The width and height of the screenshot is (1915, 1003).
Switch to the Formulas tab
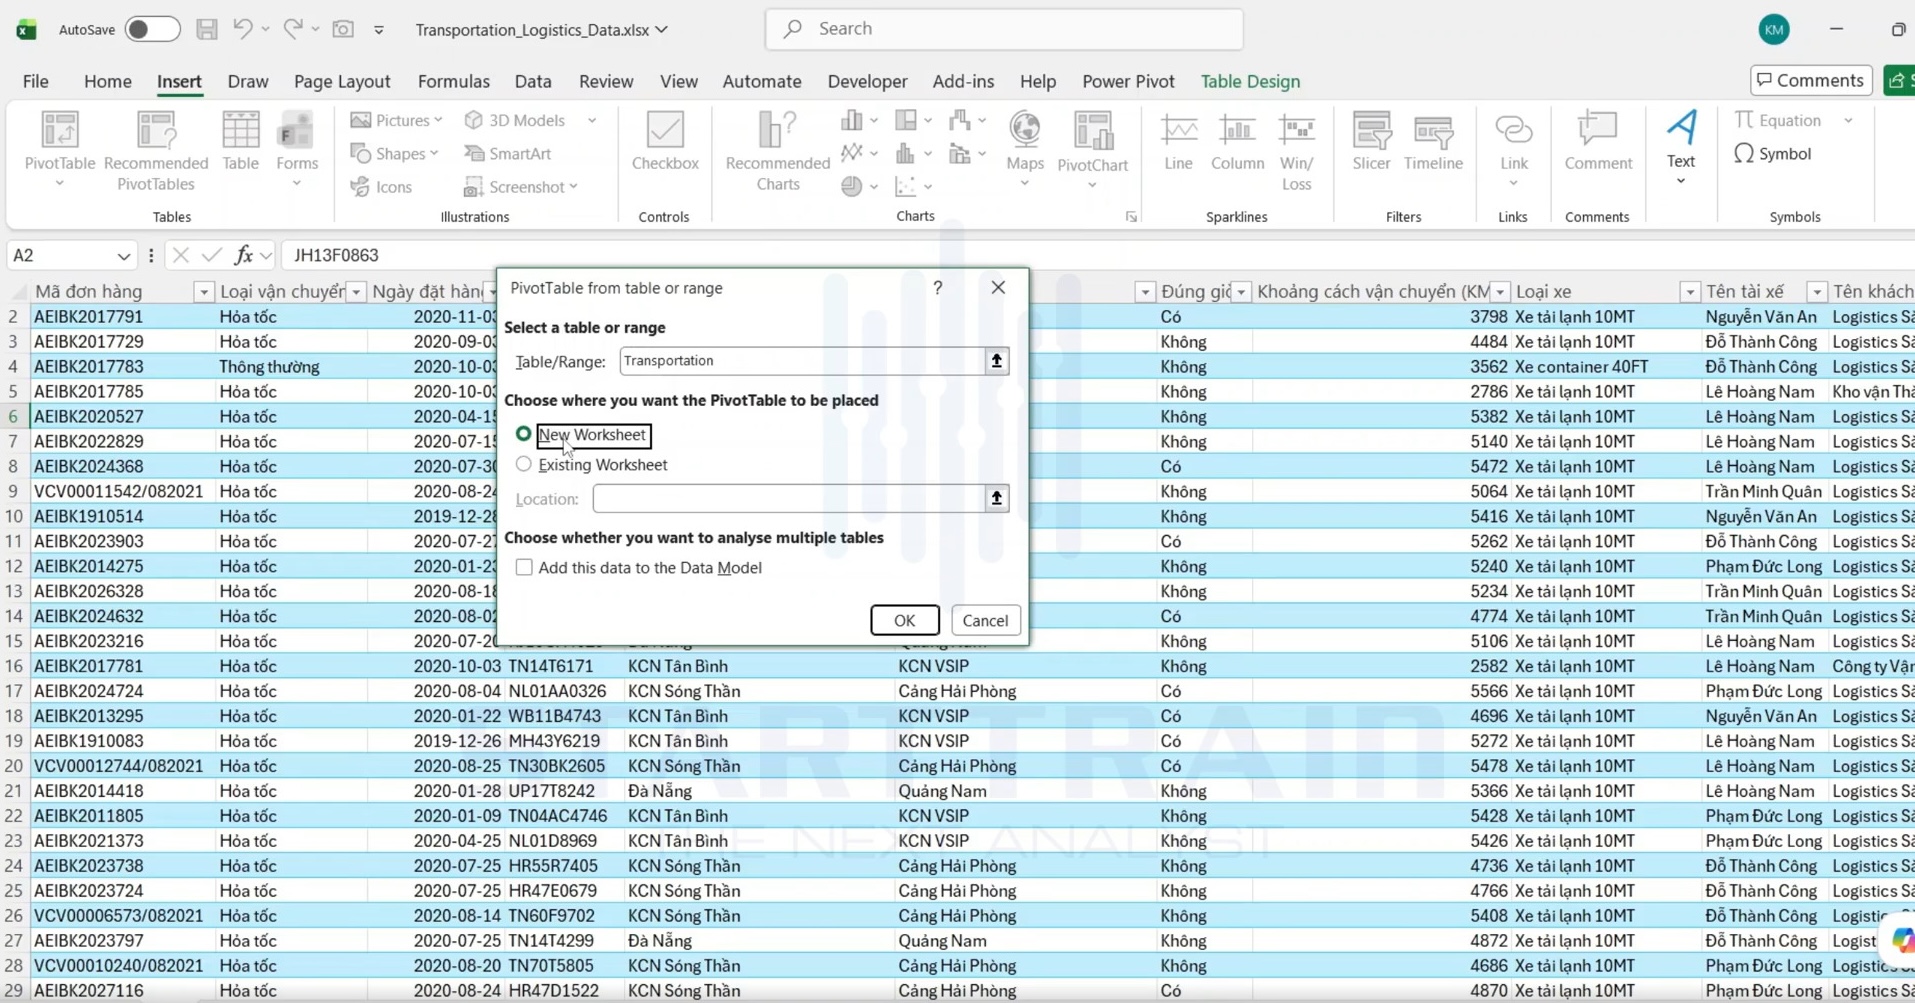(453, 82)
